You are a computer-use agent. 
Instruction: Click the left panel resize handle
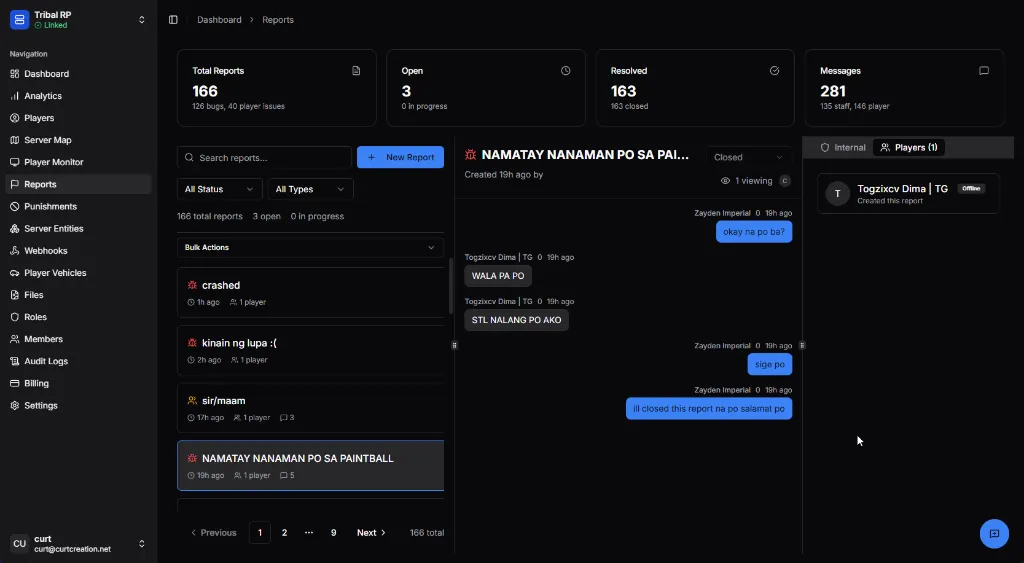455,345
